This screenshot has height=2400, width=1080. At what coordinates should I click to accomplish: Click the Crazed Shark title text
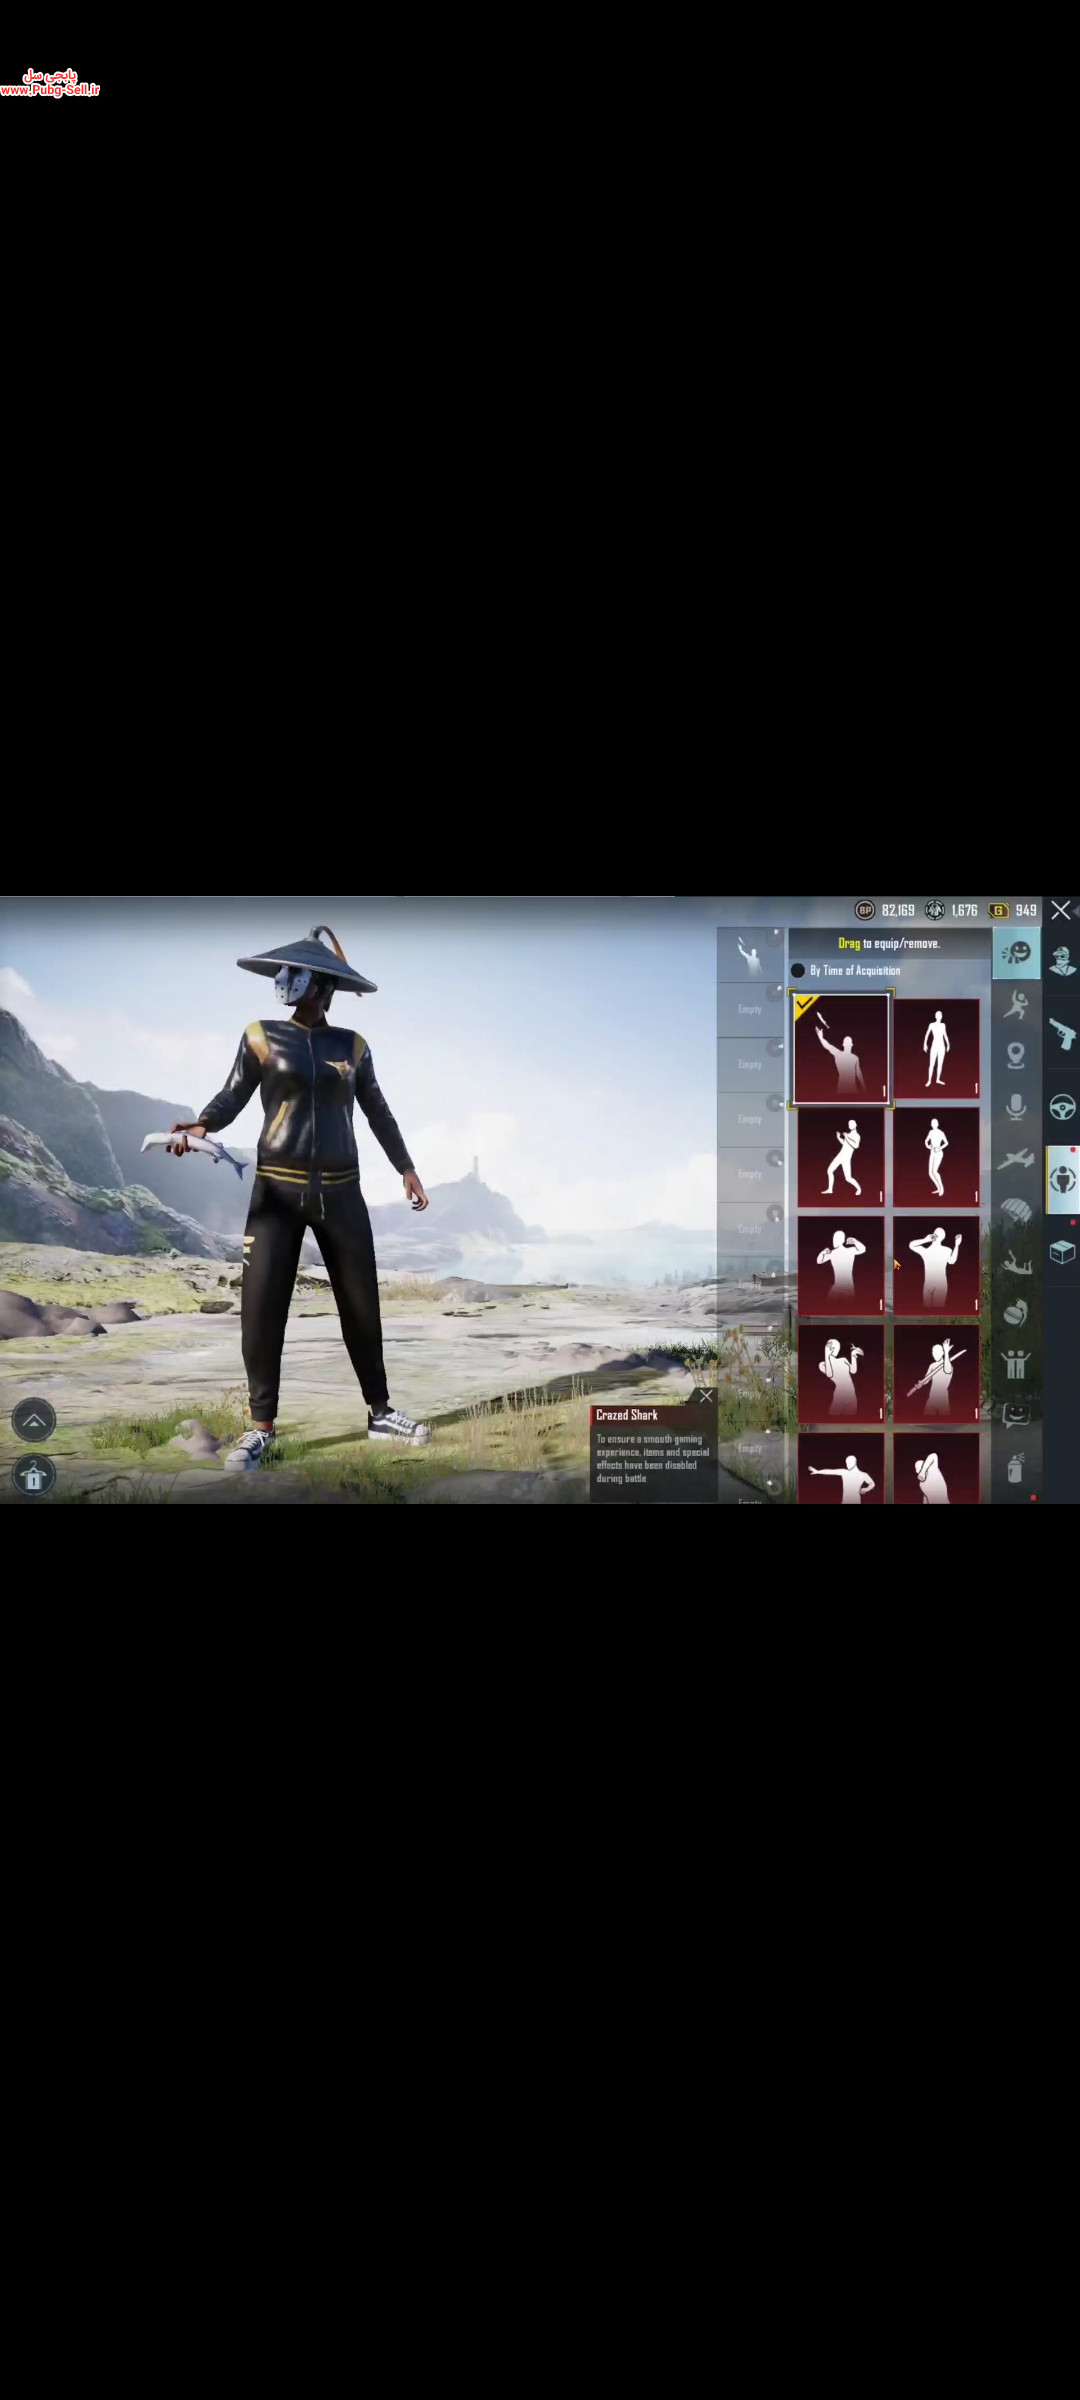pyautogui.click(x=627, y=1415)
